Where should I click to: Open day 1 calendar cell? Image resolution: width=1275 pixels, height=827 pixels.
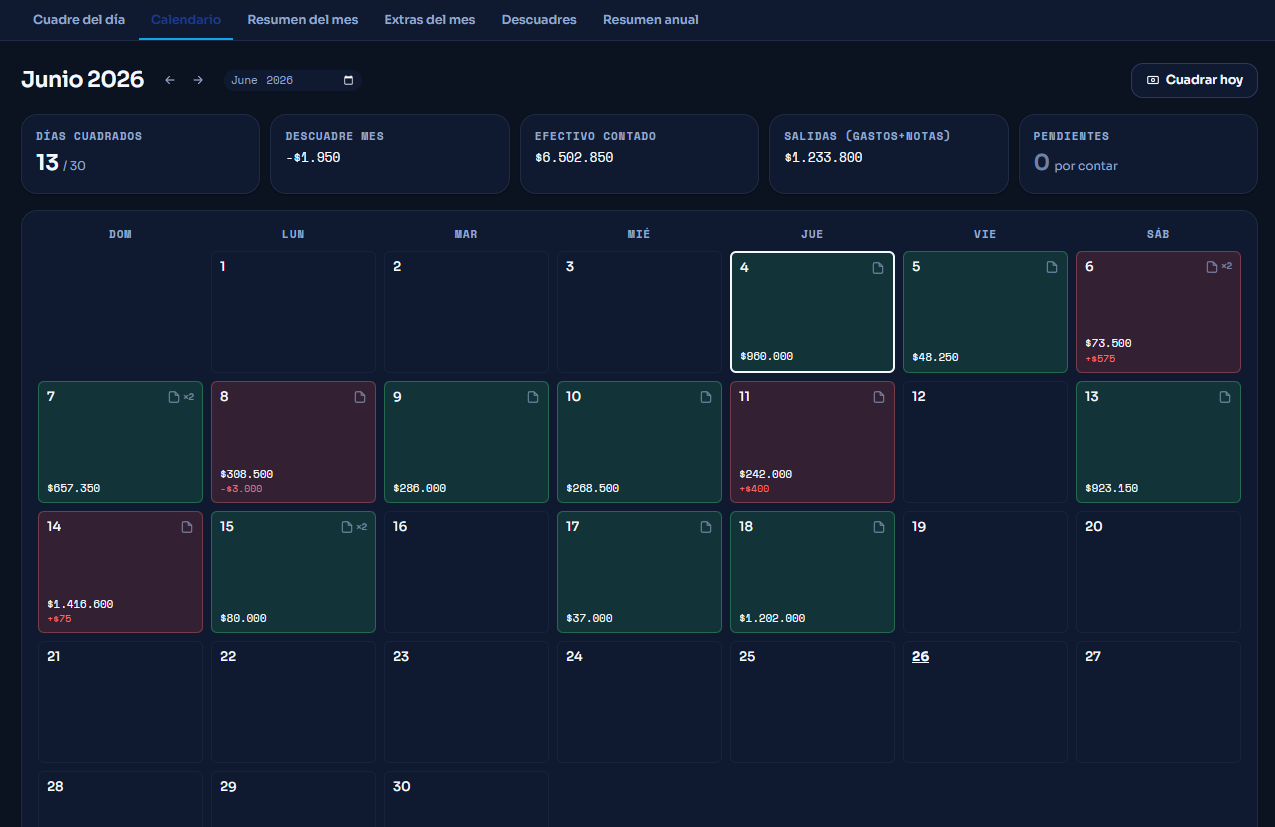[293, 312]
